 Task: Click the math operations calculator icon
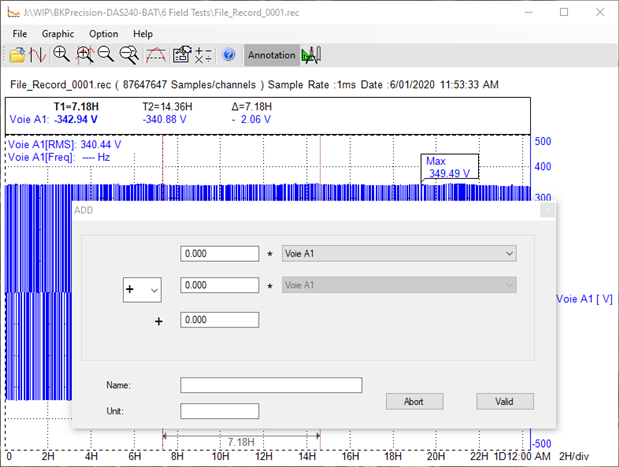203,55
